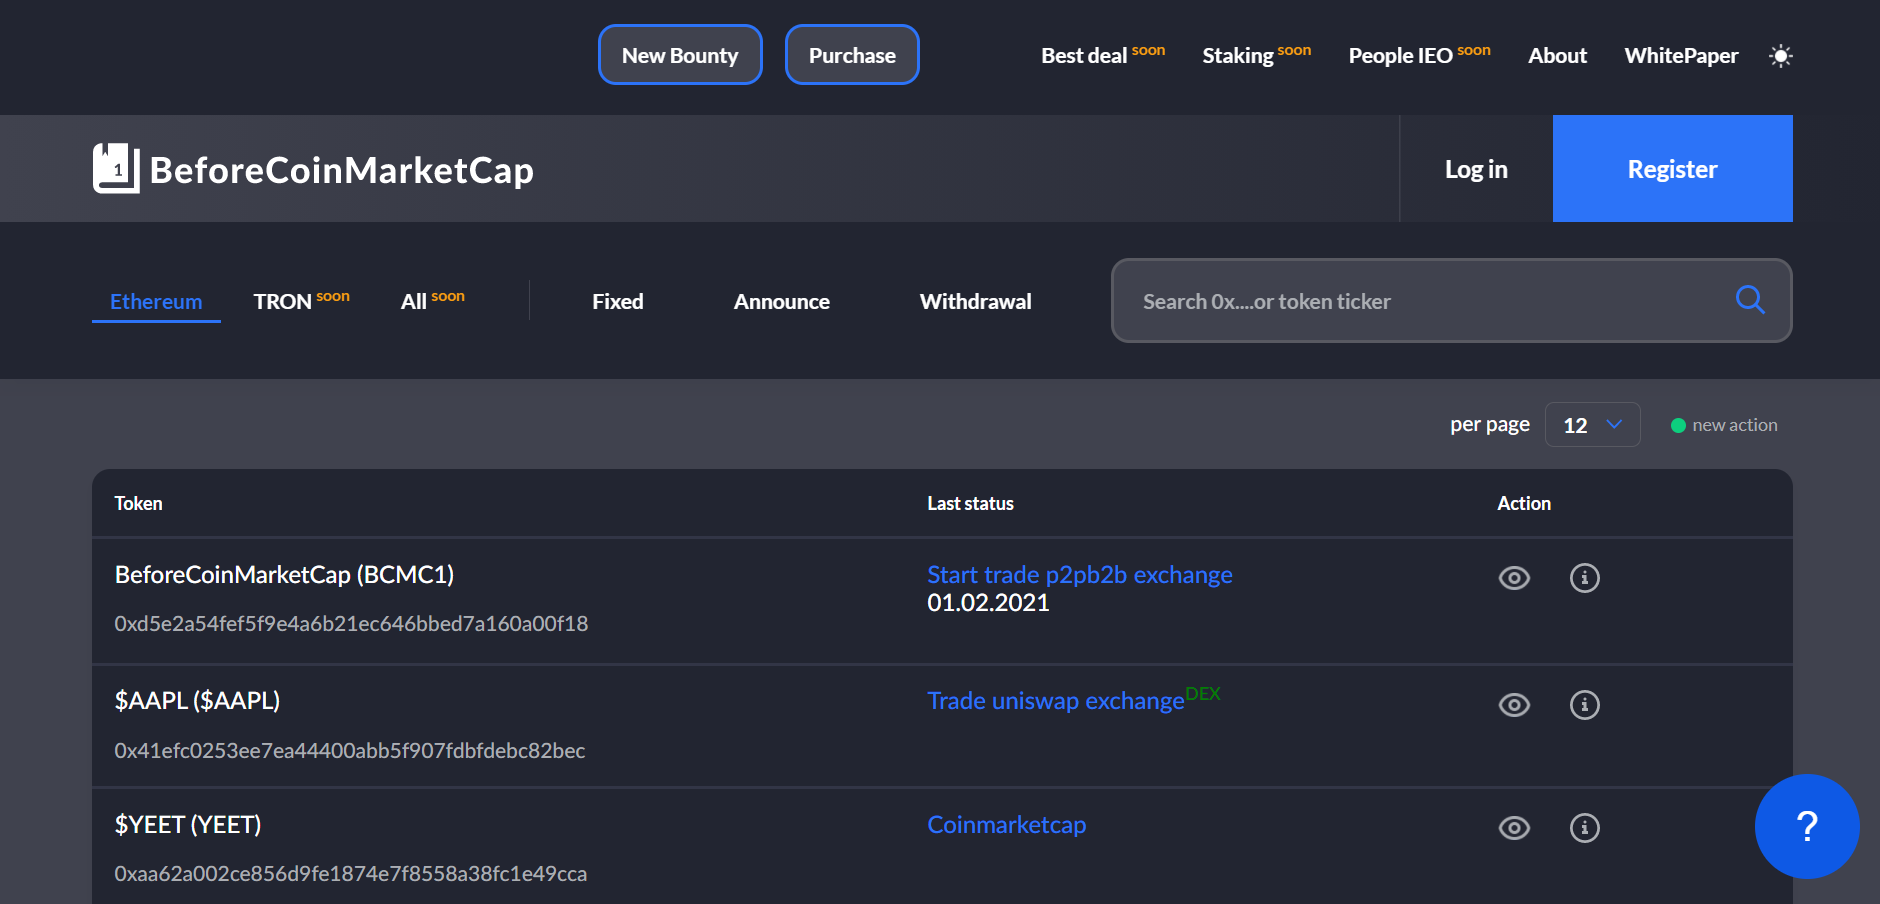Click the $AAPL contract address 0x41efc025...
The height and width of the screenshot is (904, 1880).
pos(350,751)
